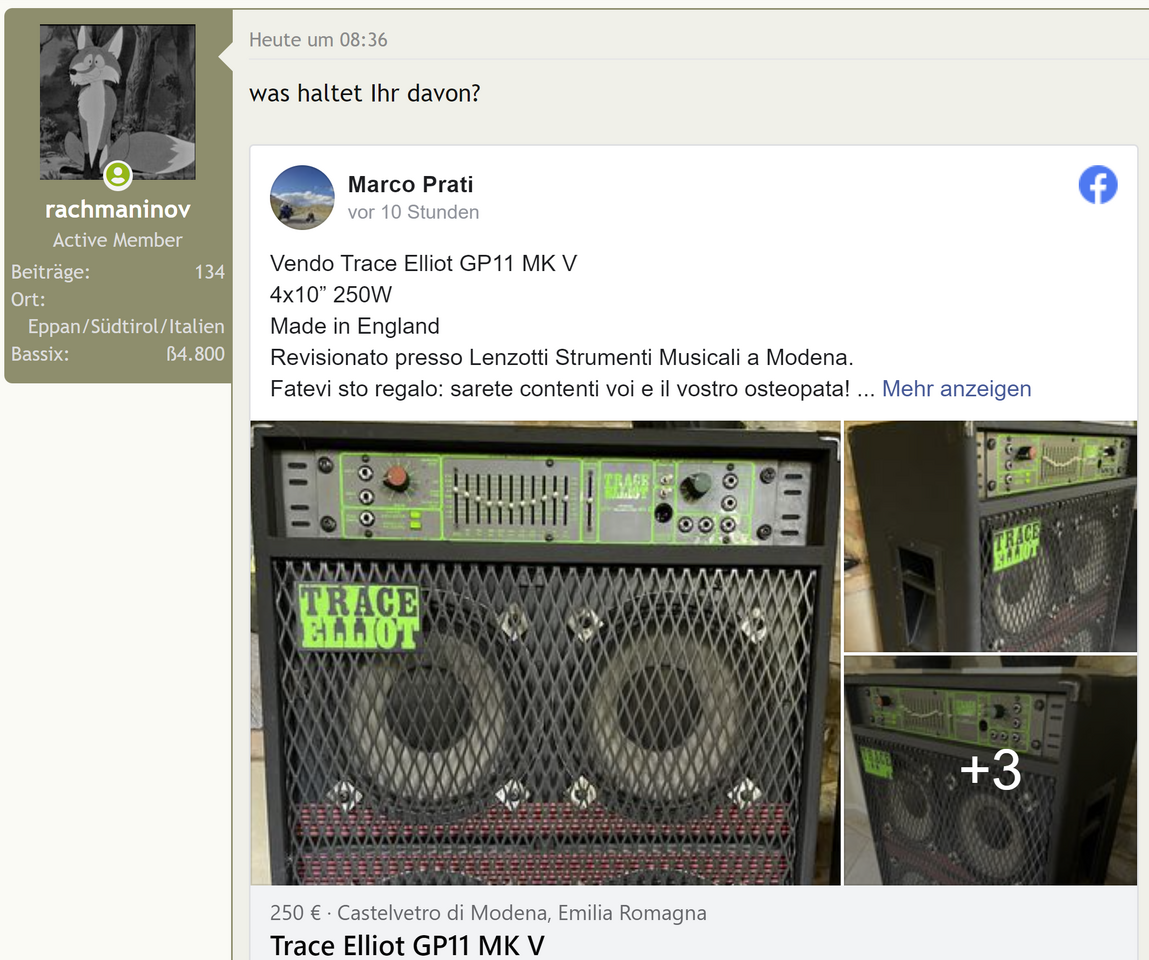1149x960 pixels.
Task: Click the 'Made in England' line
Action: [x=355, y=326]
